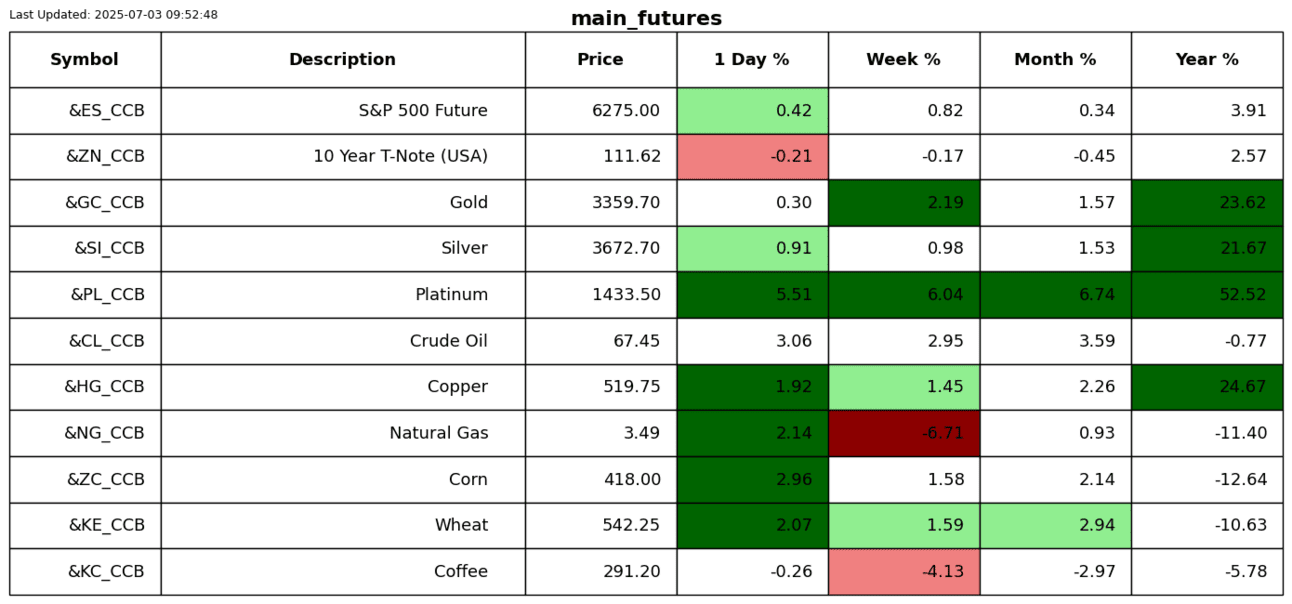Image resolution: width=1292 pixels, height=604 pixels.
Task: Click the Symbol column header
Action: point(85,60)
